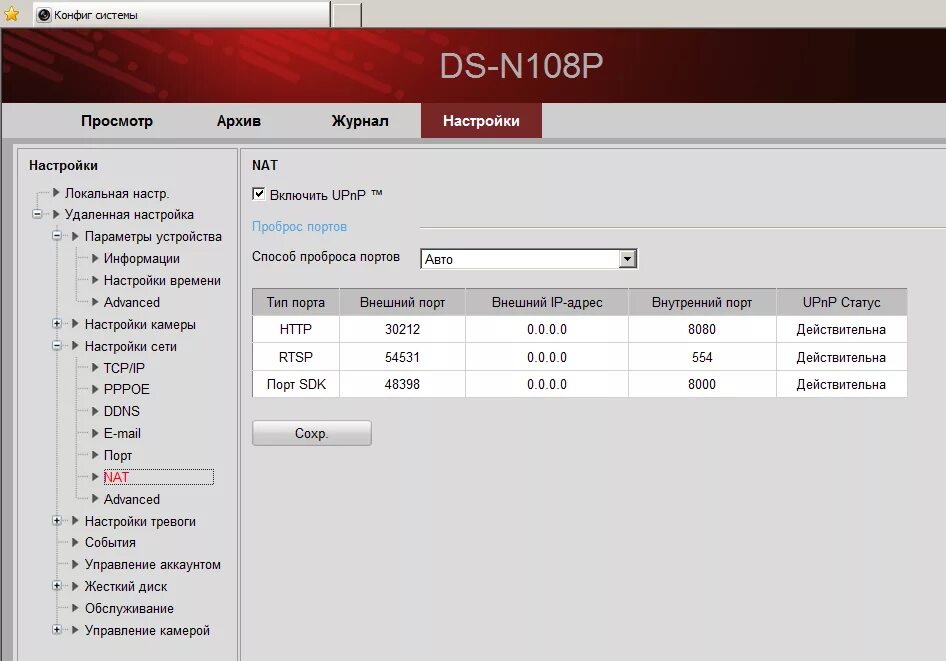Select the Настройки tab

pos(481,121)
